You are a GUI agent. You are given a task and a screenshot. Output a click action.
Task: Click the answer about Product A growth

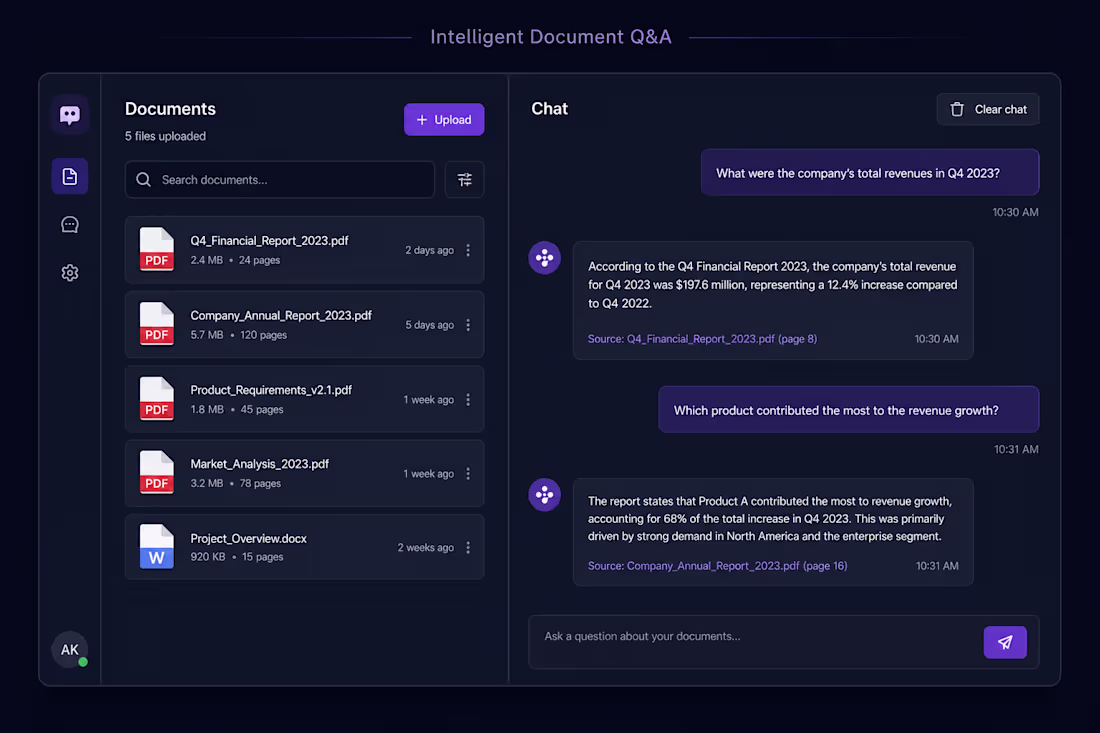tap(773, 532)
